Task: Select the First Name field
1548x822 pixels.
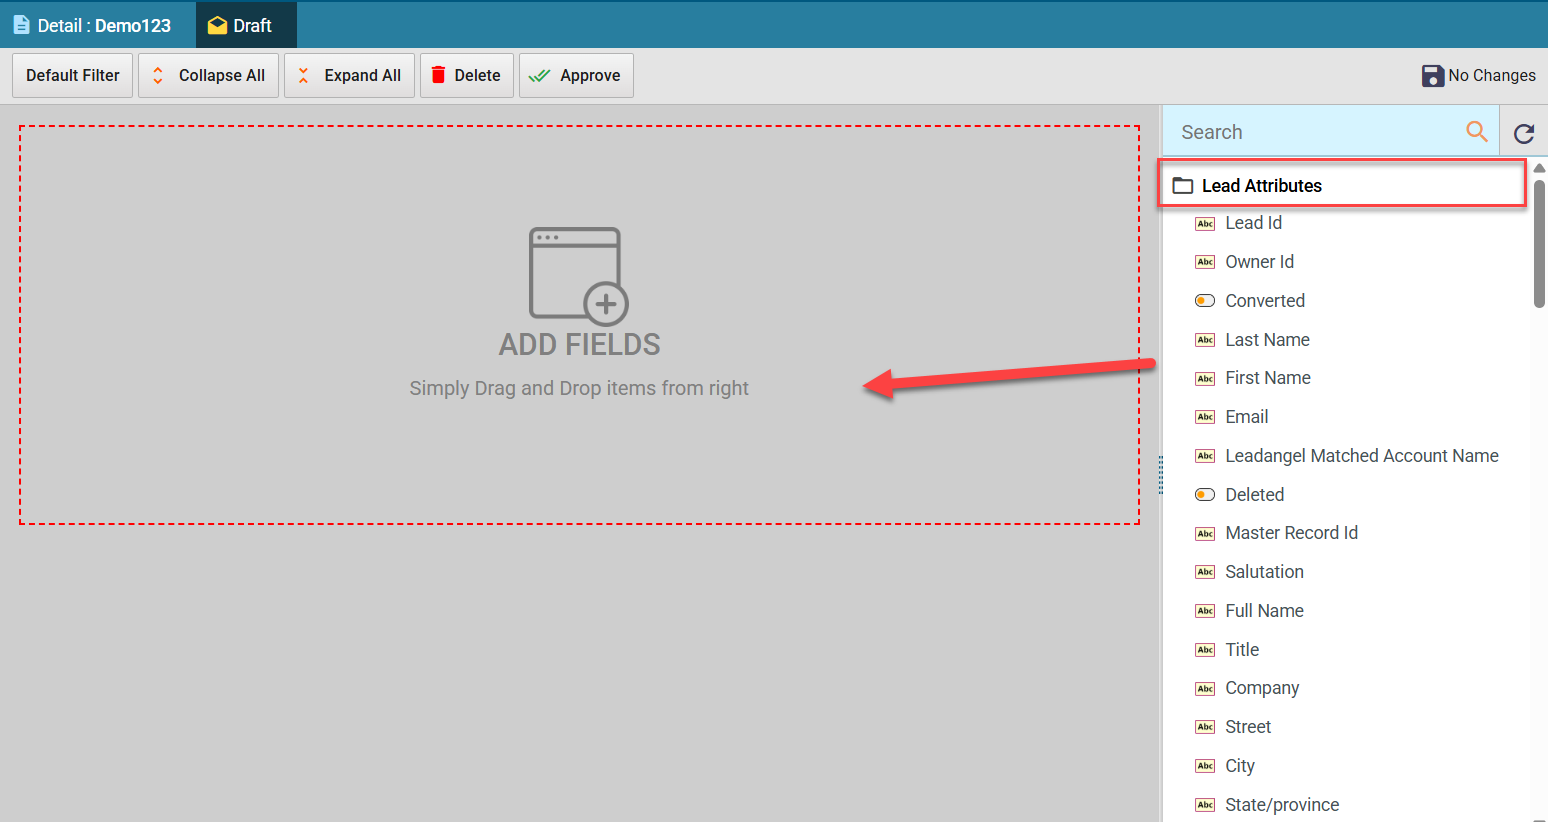Action: [1268, 378]
